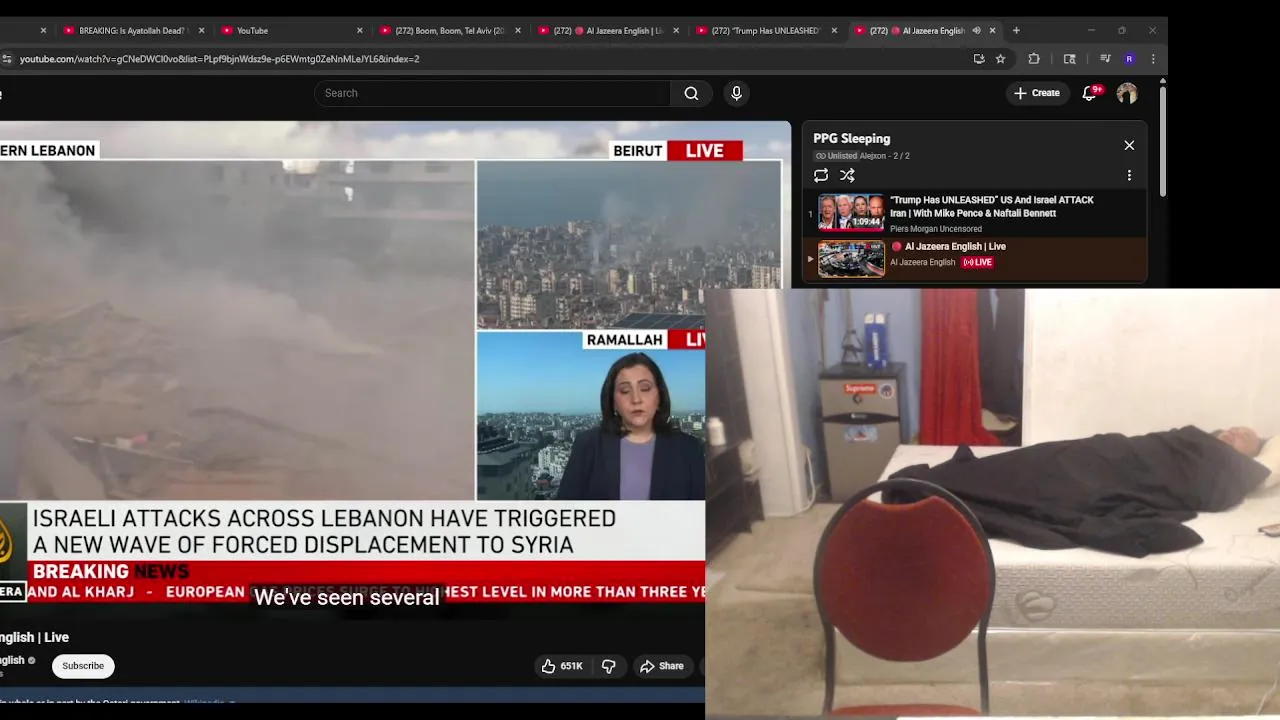
Task: Click the 'Trump Has UNLEASHED' playlist video title
Action: point(992,206)
